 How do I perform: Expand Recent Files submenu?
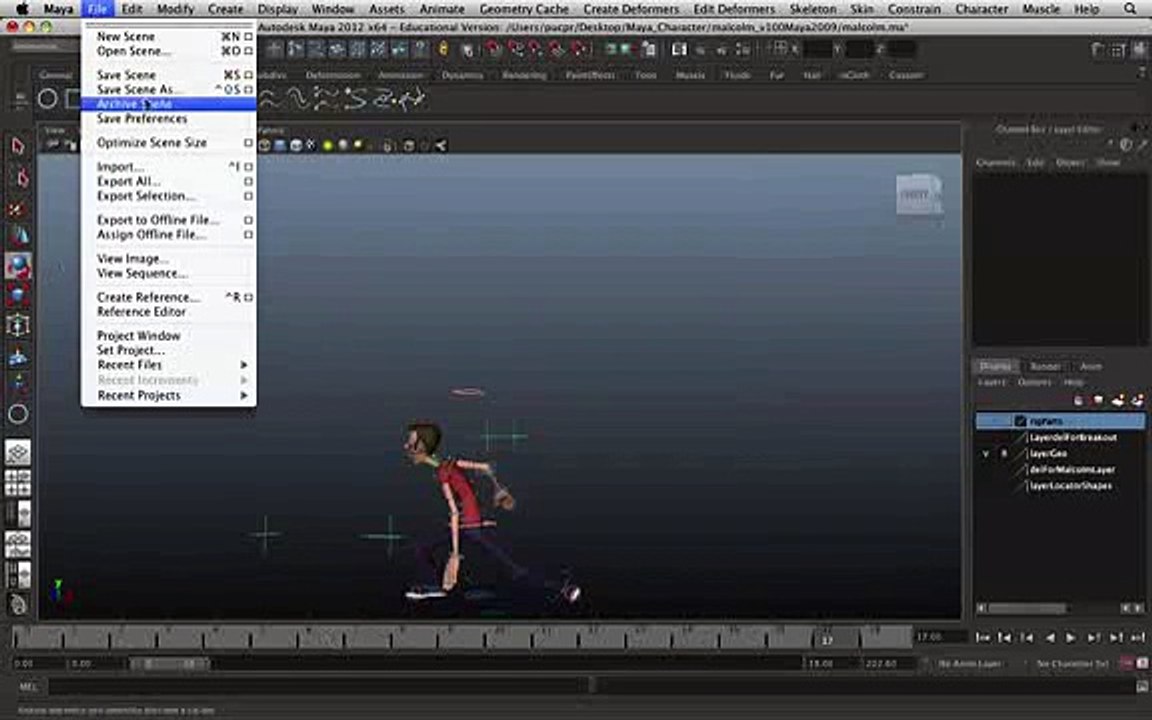coord(243,365)
